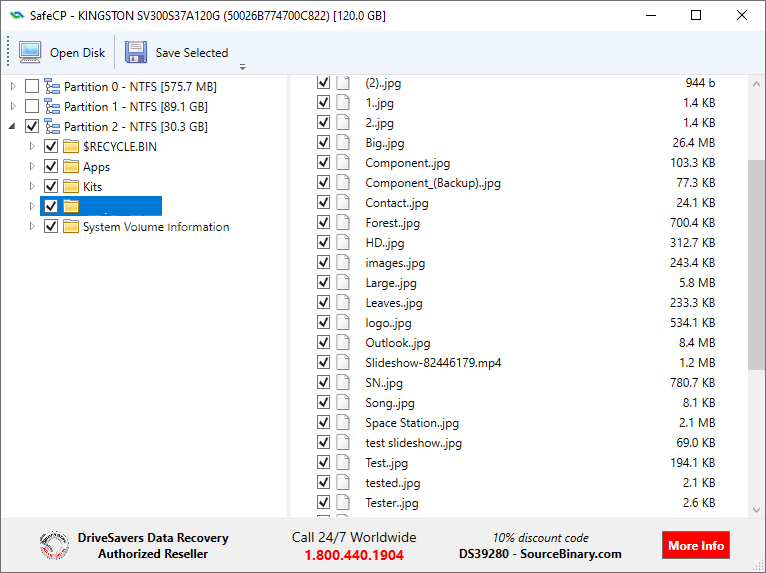Click the file icon next to Outlook..jpg
The width and height of the screenshot is (766, 573).
pos(343,342)
